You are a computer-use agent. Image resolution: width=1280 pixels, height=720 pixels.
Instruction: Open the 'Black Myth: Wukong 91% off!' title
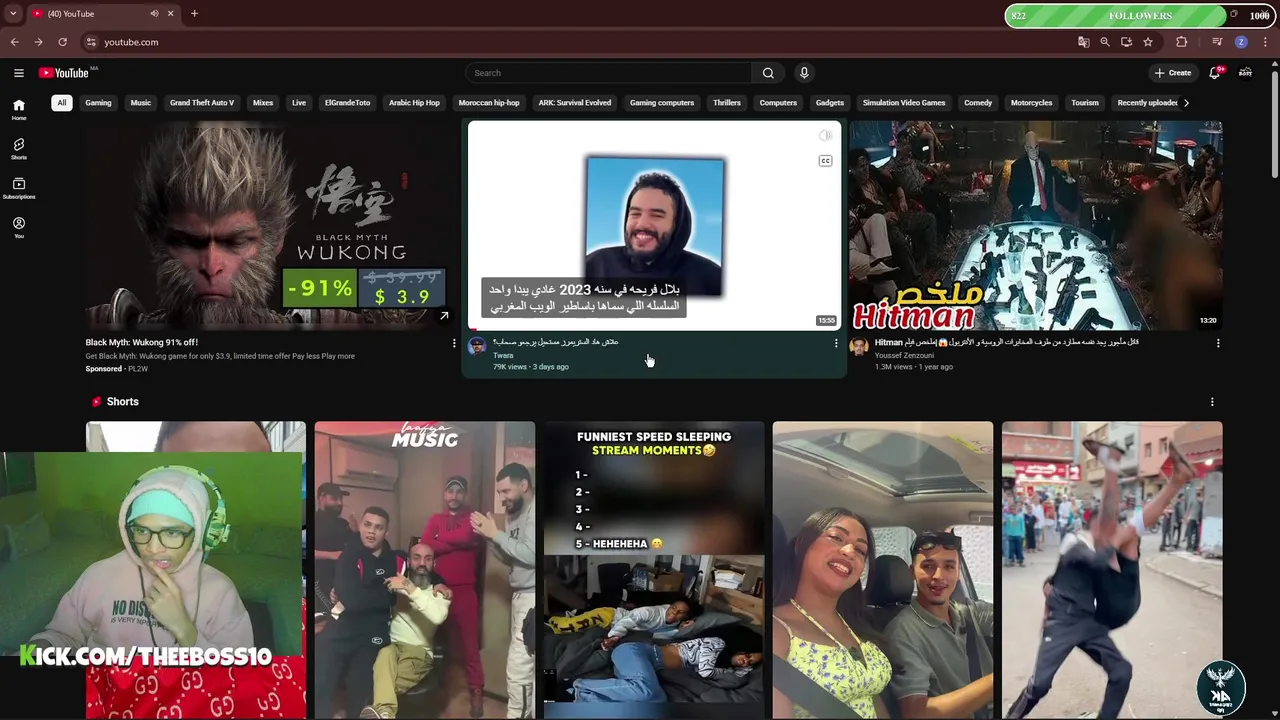(x=141, y=342)
